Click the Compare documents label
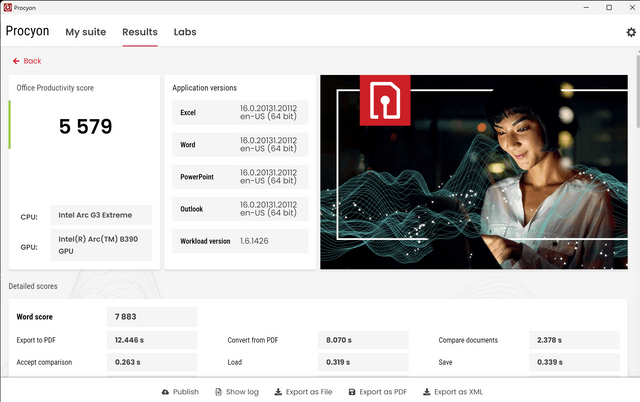Viewport: 640px width, 402px height. [x=468, y=340]
